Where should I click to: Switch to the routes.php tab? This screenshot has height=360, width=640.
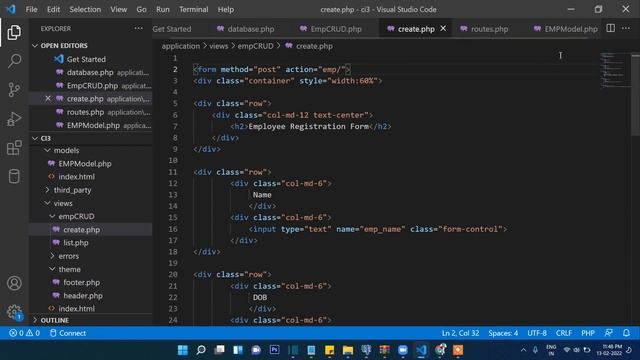(x=484, y=29)
